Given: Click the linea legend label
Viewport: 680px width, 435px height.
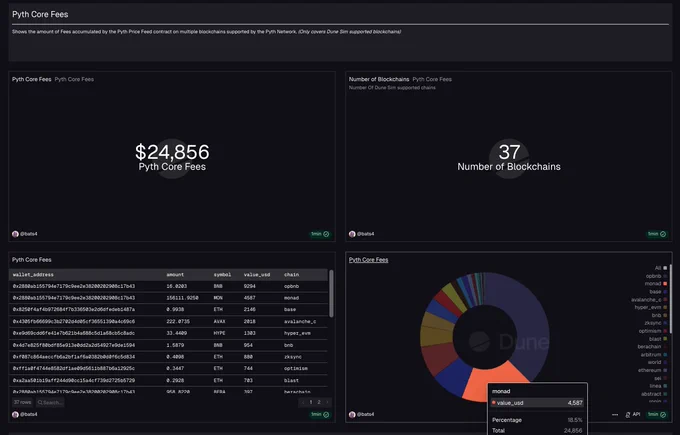Looking at the screenshot, I should [656, 386].
